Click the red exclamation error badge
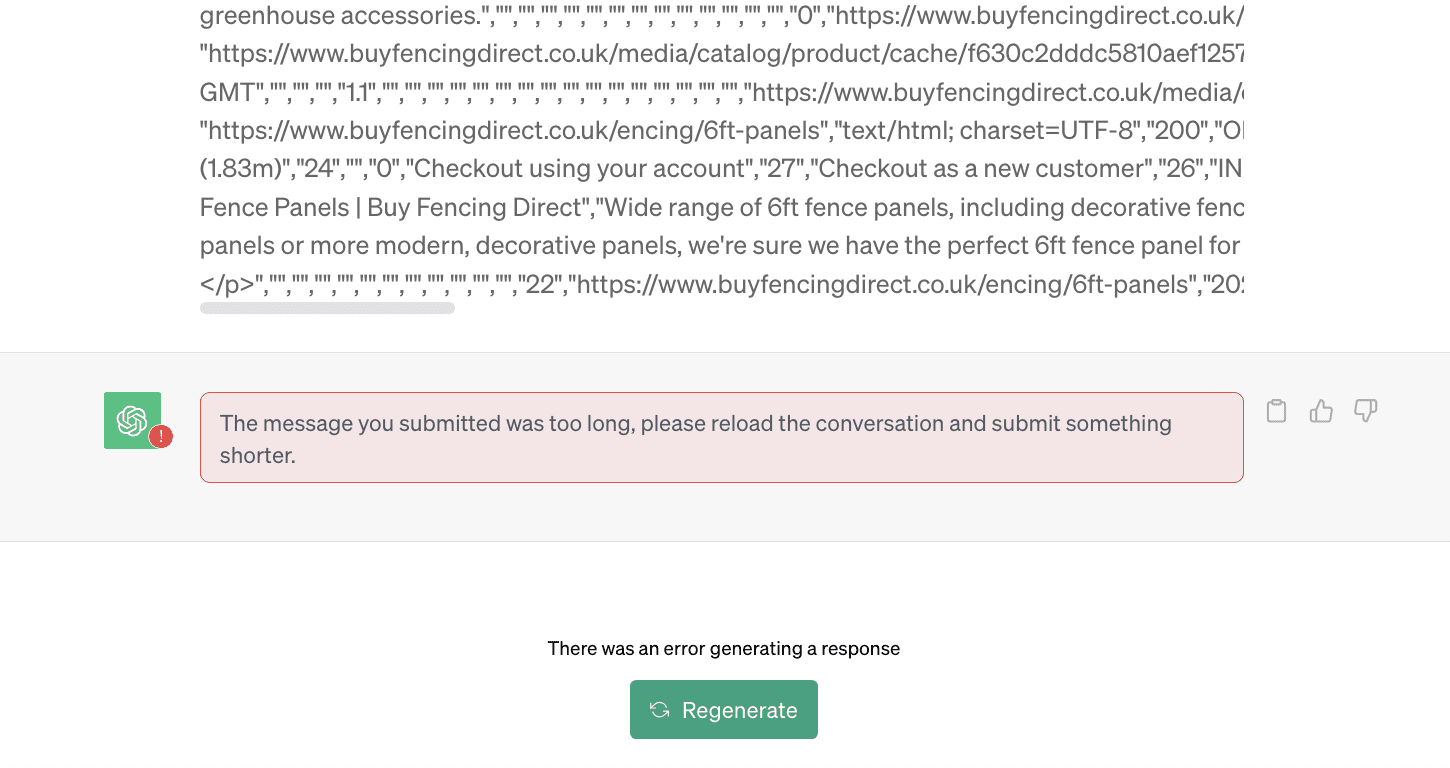The height and width of the screenshot is (768, 1450). tap(162, 437)
